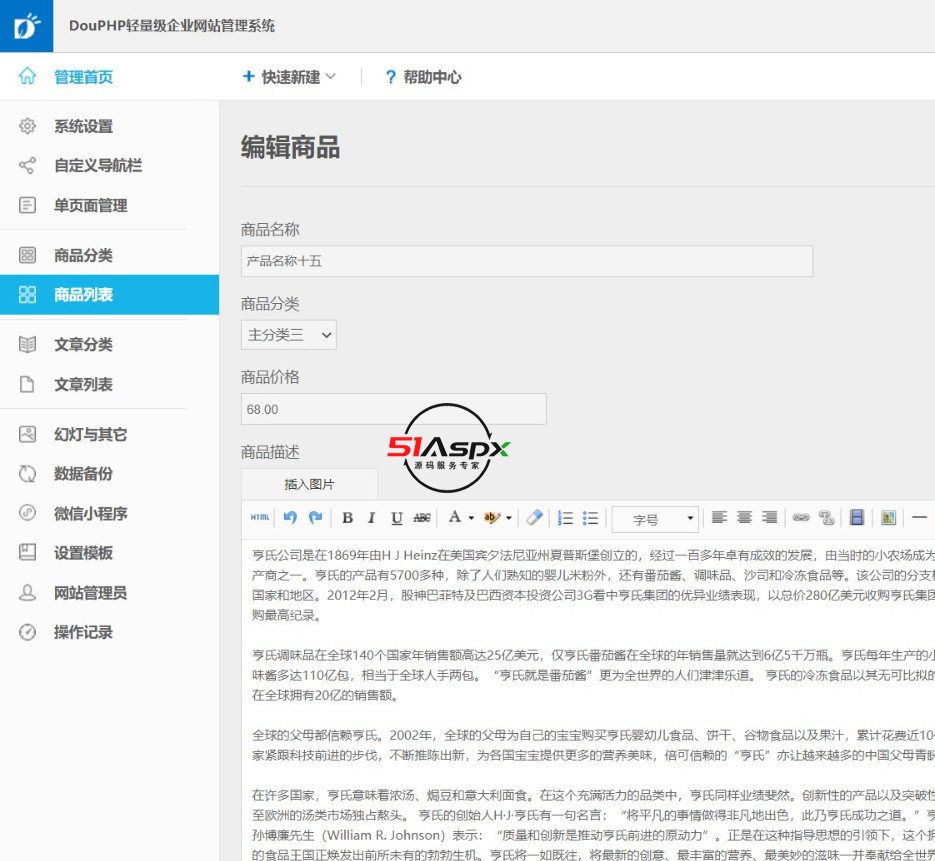The width and height of the screenshot is (935, 861).
Task: Click the HTML source mode icon
Action: pos(260,518)
